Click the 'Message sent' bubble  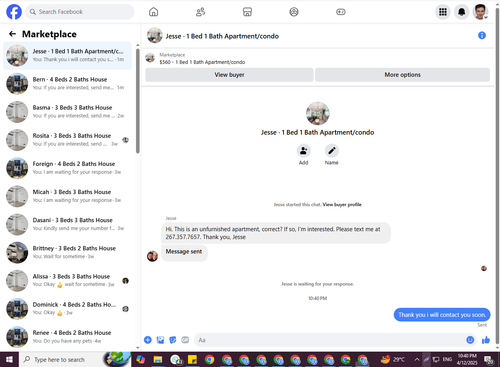tap(184, 252)
